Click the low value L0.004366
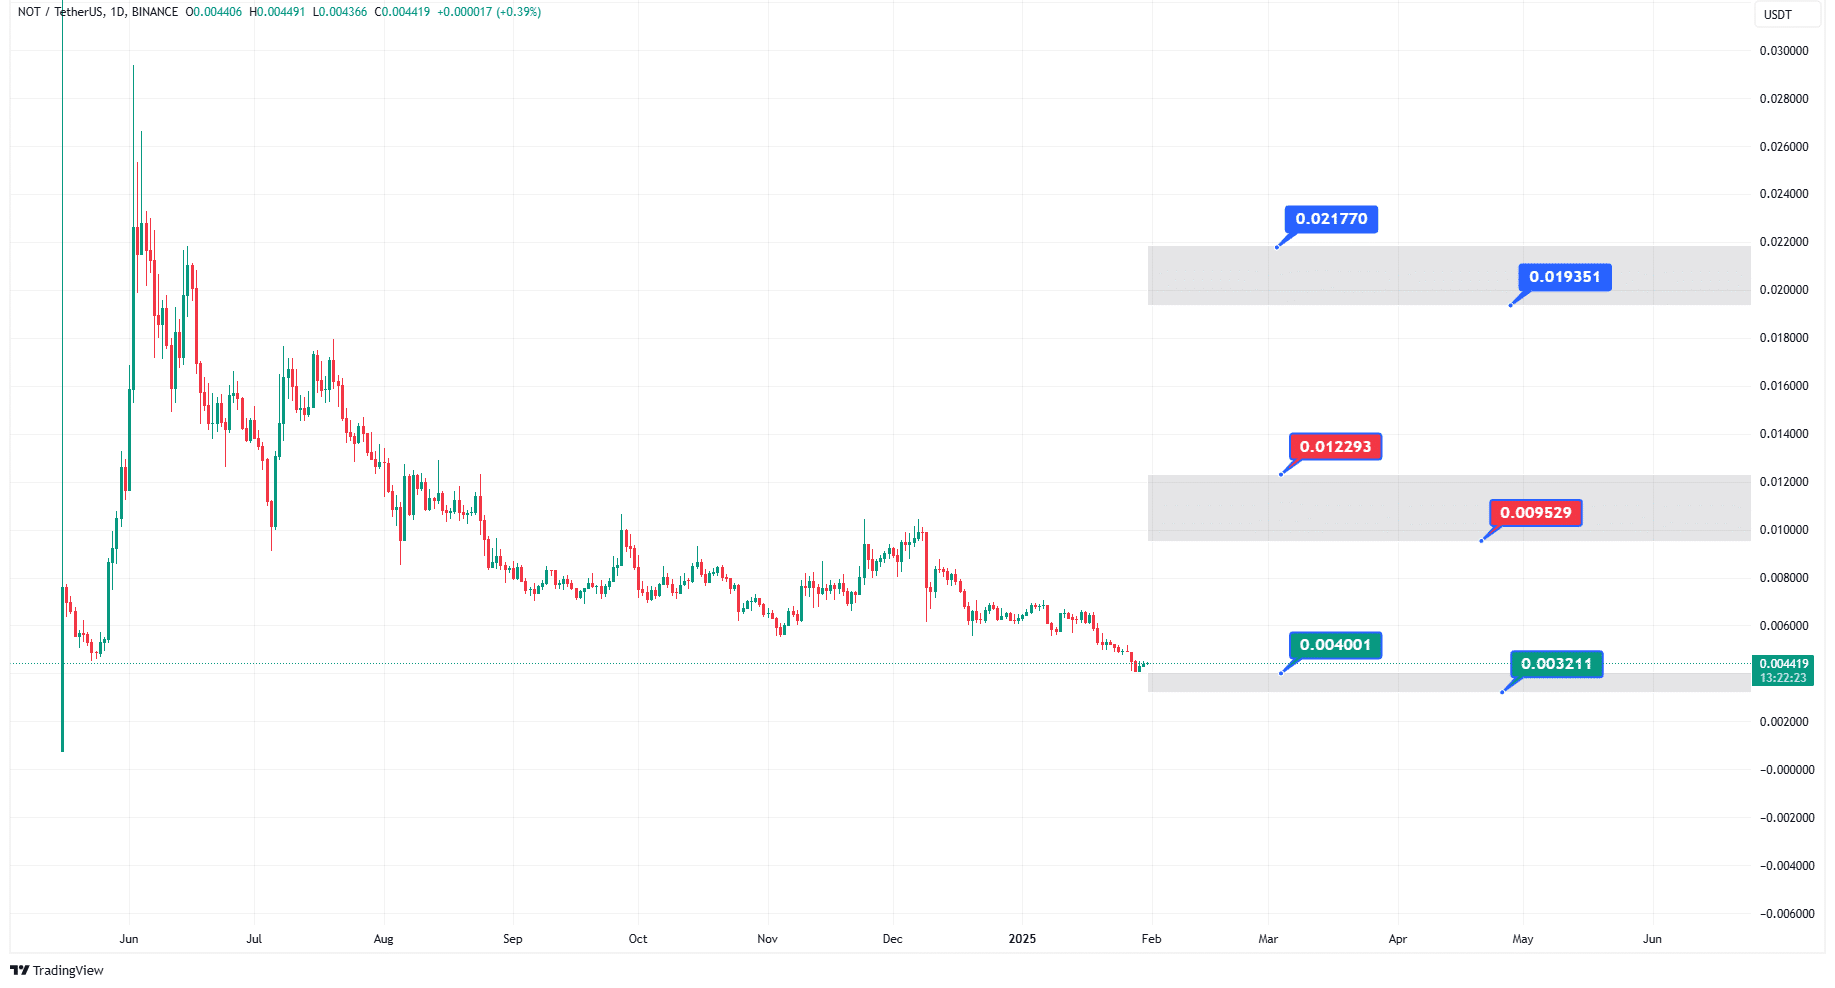This screenshot has width=1835, height=988. pos(340,12)
